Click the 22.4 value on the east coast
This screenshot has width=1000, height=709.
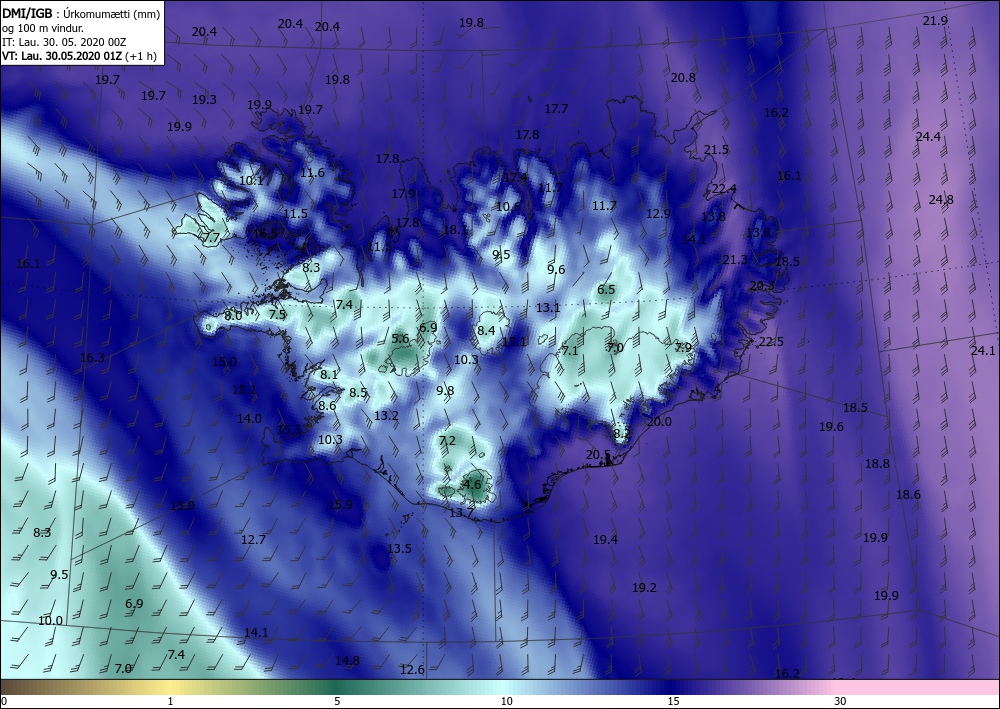click(x=724, y=189)
